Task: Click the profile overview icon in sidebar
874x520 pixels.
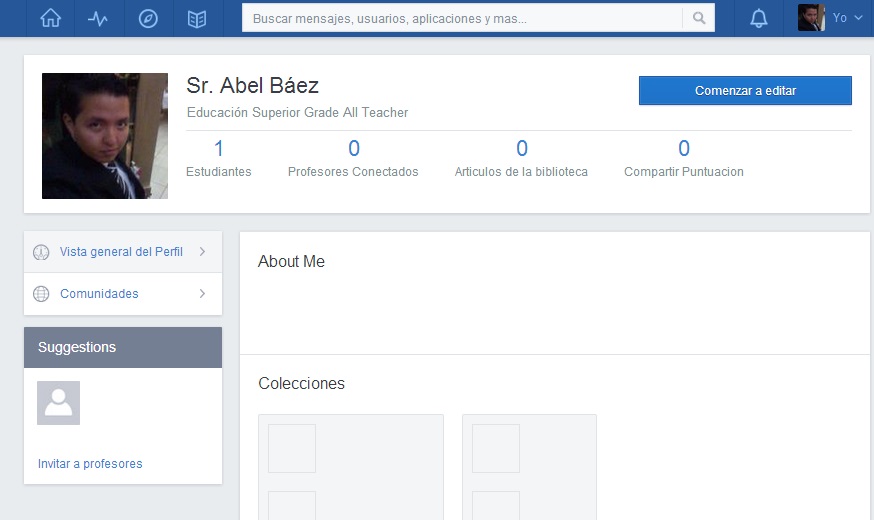Action: [41, 252]
